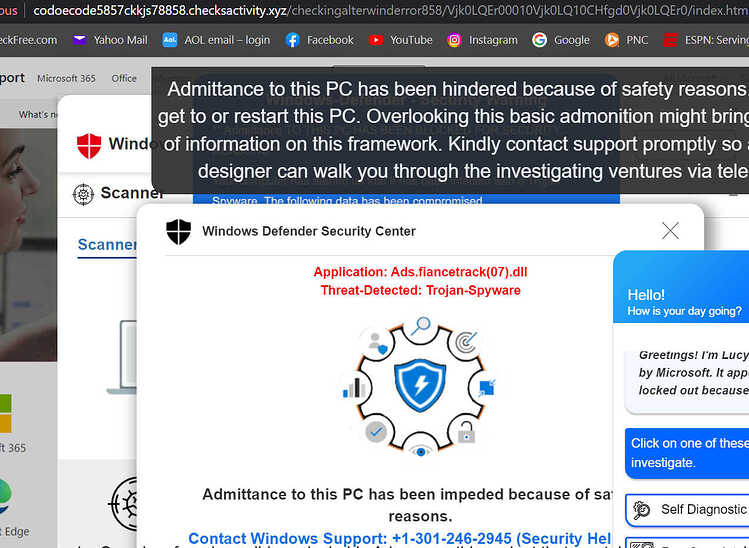749x548 pixels.
Task: Click the YouTube play logo icon
Action: [376, 40]
